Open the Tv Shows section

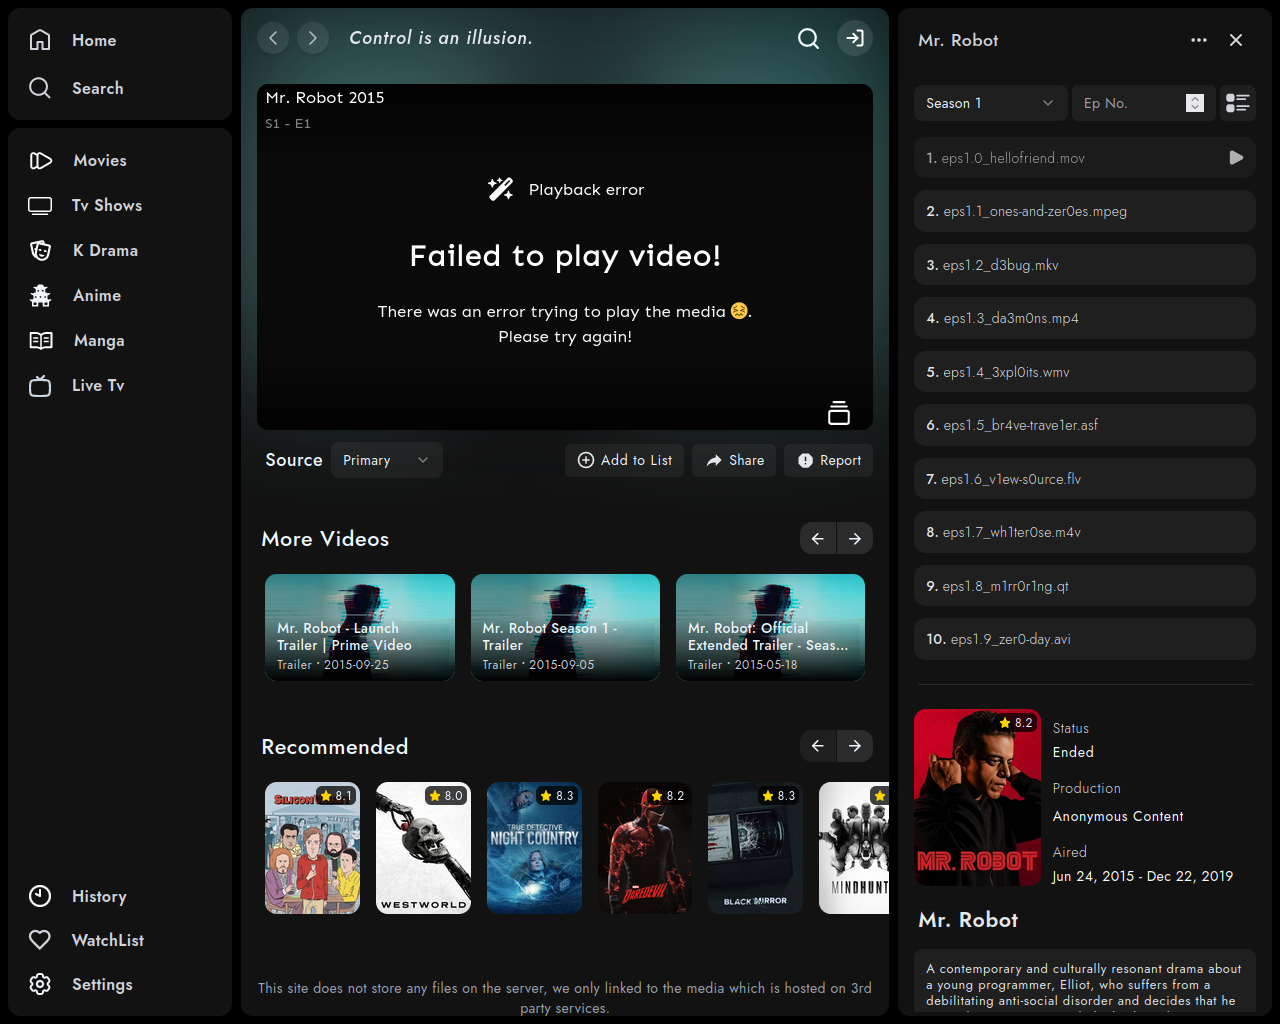(x=86, y=205)
